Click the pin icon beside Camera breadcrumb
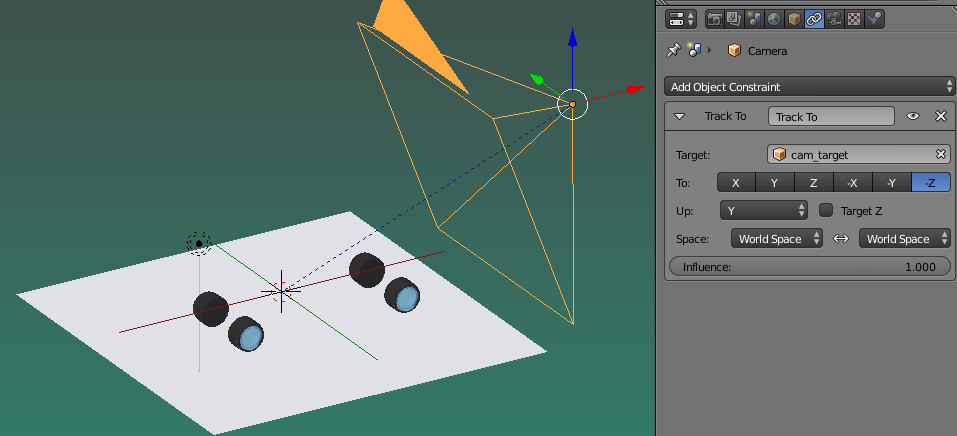The width and height of the screenshot is (957, 436). (x=673, y=50)
